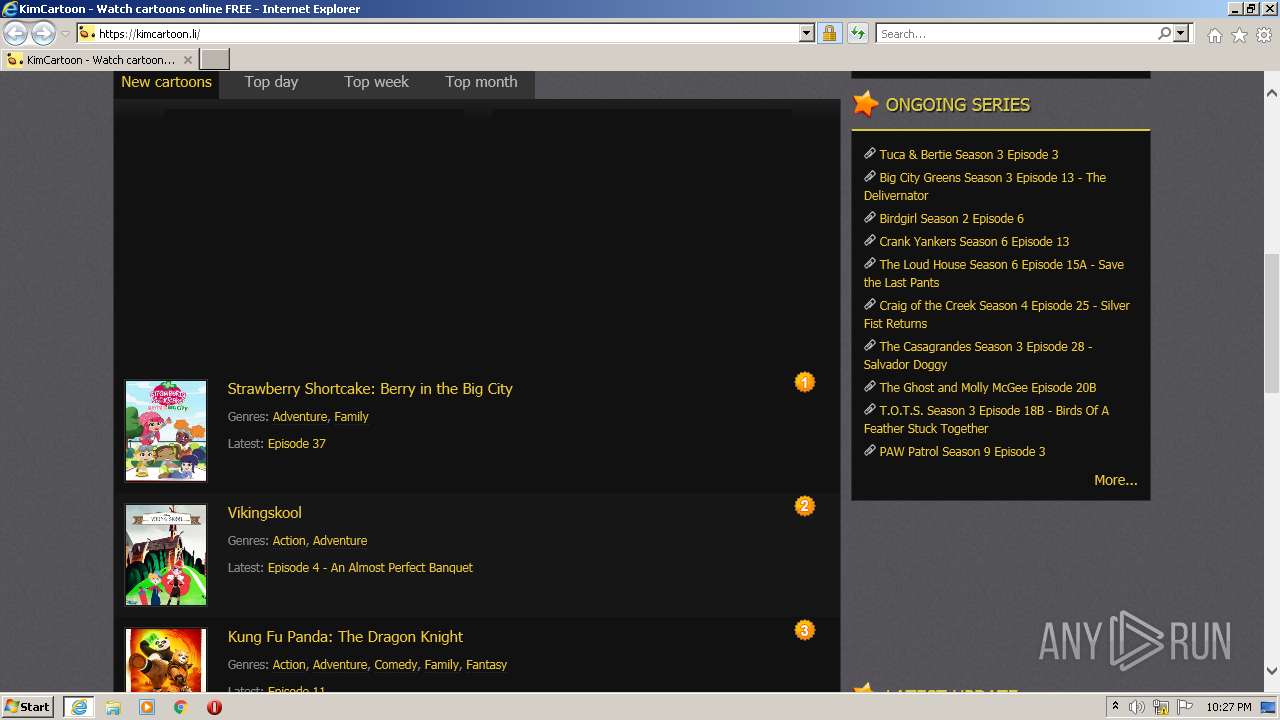Open The Ghost and Molly McGee Episode 20B

coord(988,388)
